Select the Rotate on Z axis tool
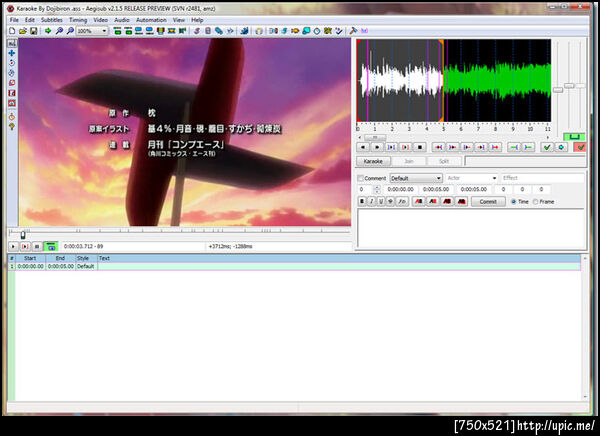This screenshot has height=436, width=600. tap(12, 63)
